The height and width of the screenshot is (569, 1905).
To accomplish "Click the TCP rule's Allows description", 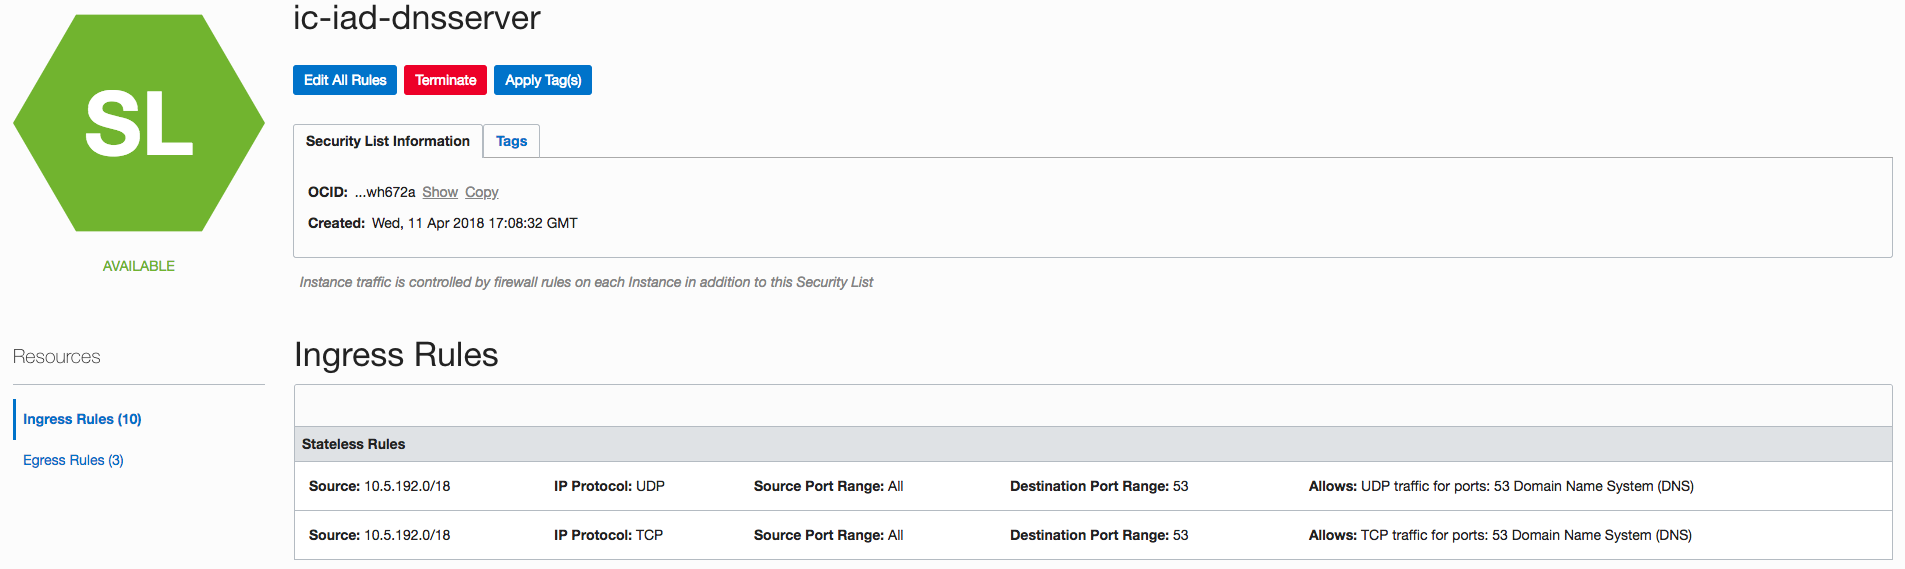I will (x=1500, y=535).
